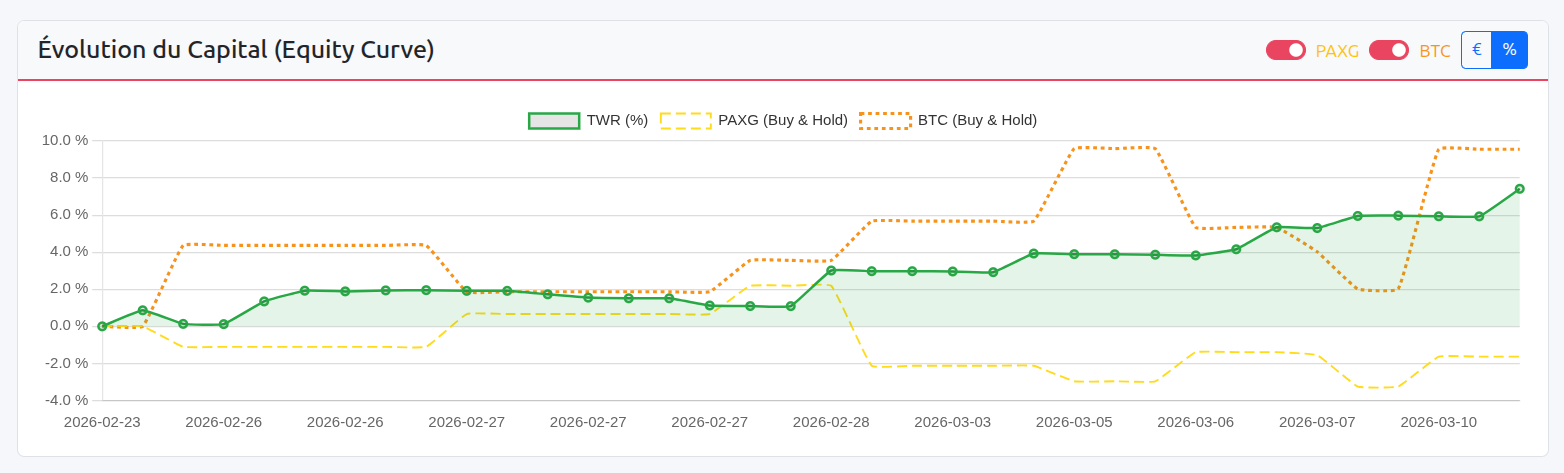Select the TWR point above 2026-02-28 label
The width and height of the screenshot is (1564, 473).
click(x=831, y=270)
